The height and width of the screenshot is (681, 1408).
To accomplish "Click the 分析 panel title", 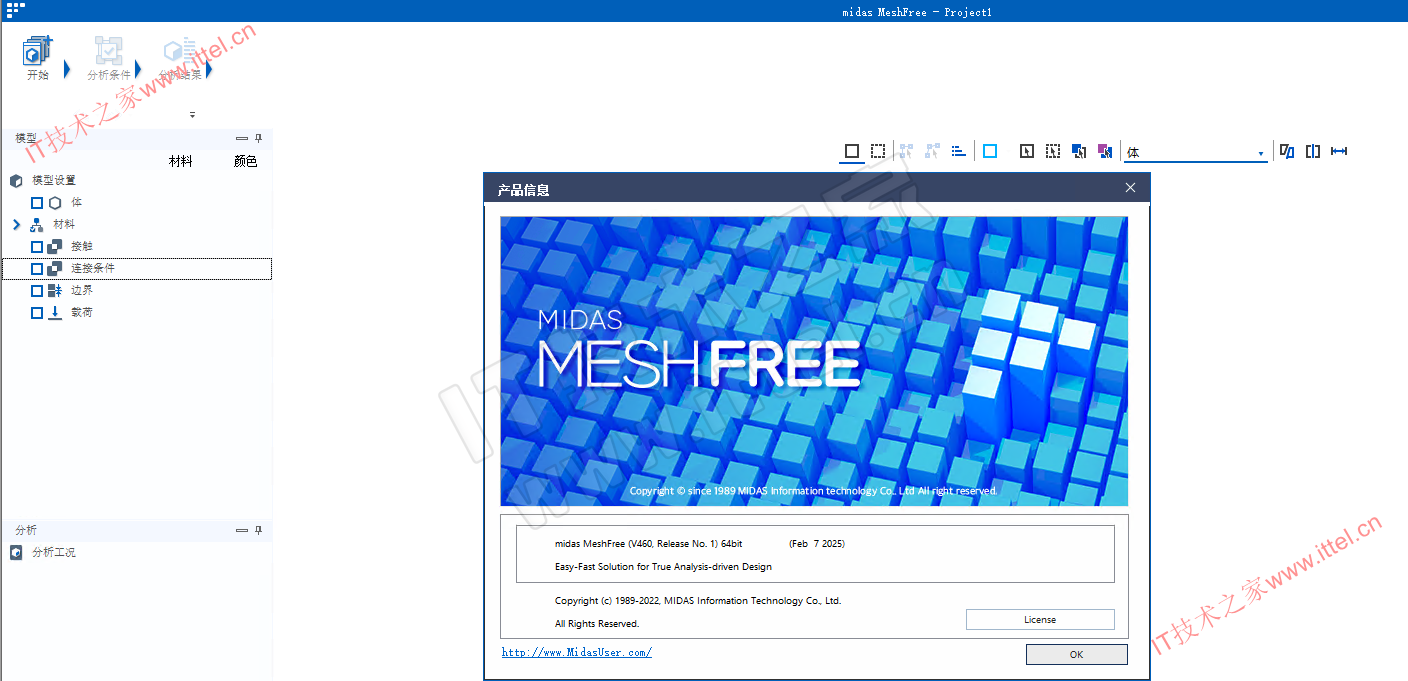I will pos(26,530).
